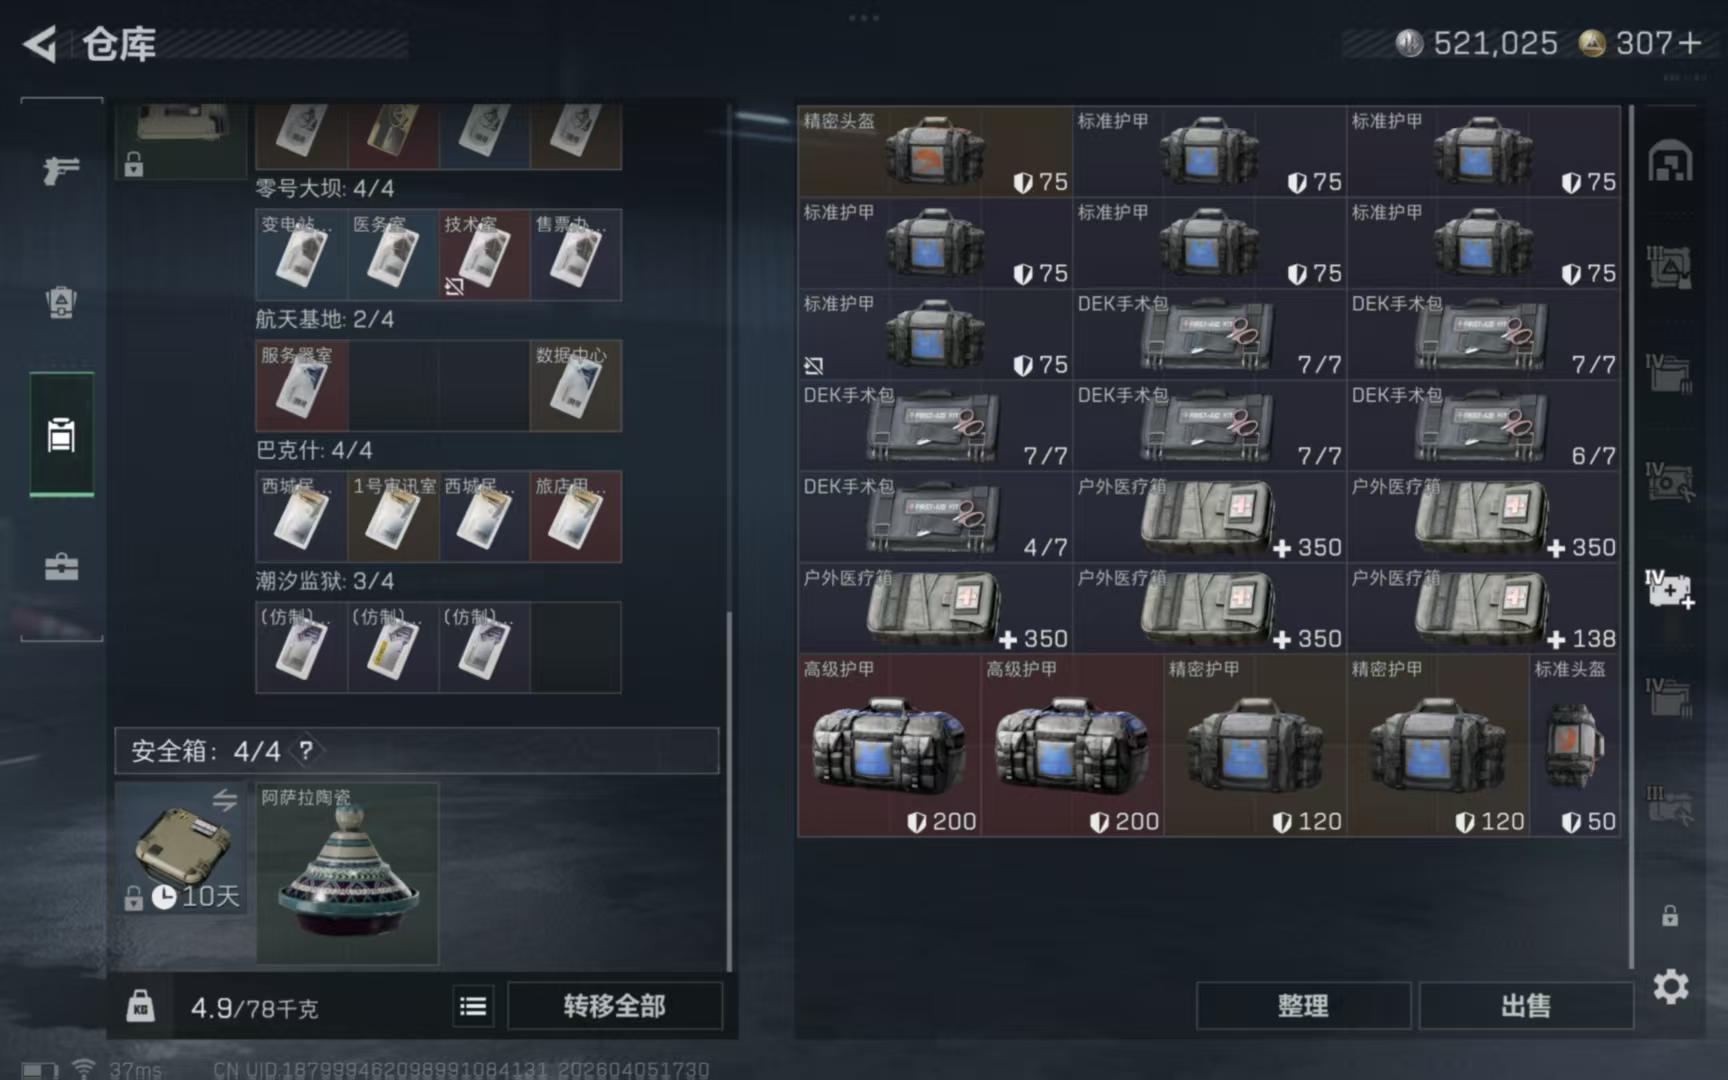Toggle the list view icon beside 转移全部

point(473,1006)
